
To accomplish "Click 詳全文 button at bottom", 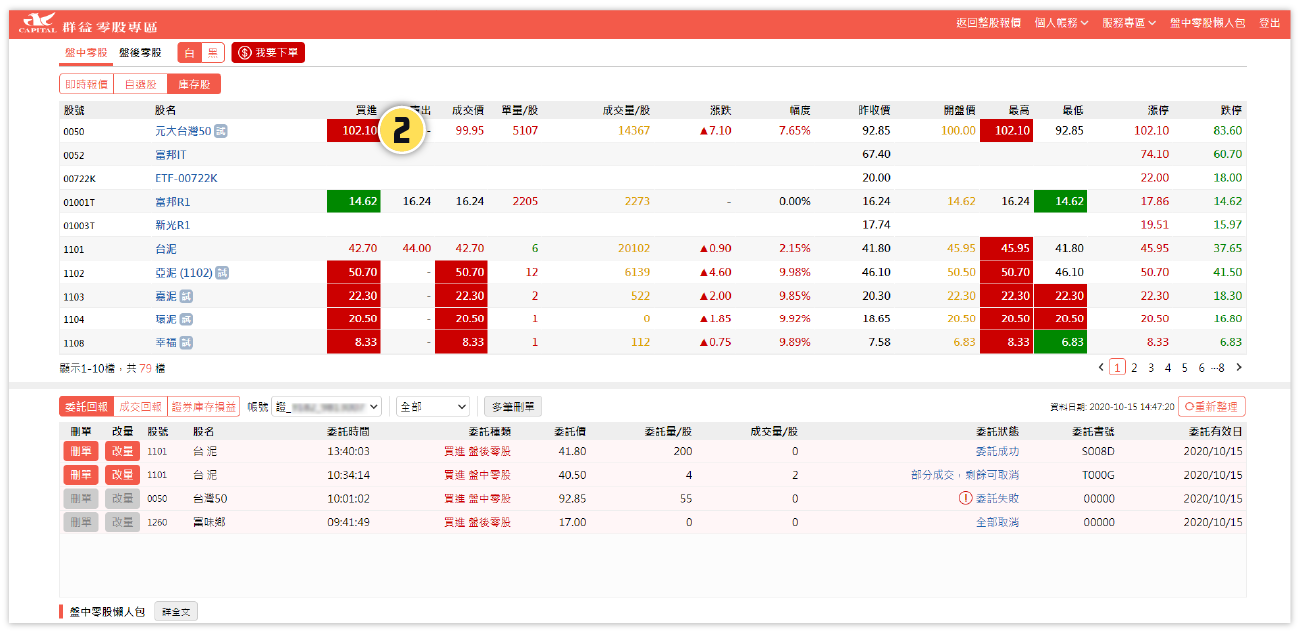I will pos(176,611).
